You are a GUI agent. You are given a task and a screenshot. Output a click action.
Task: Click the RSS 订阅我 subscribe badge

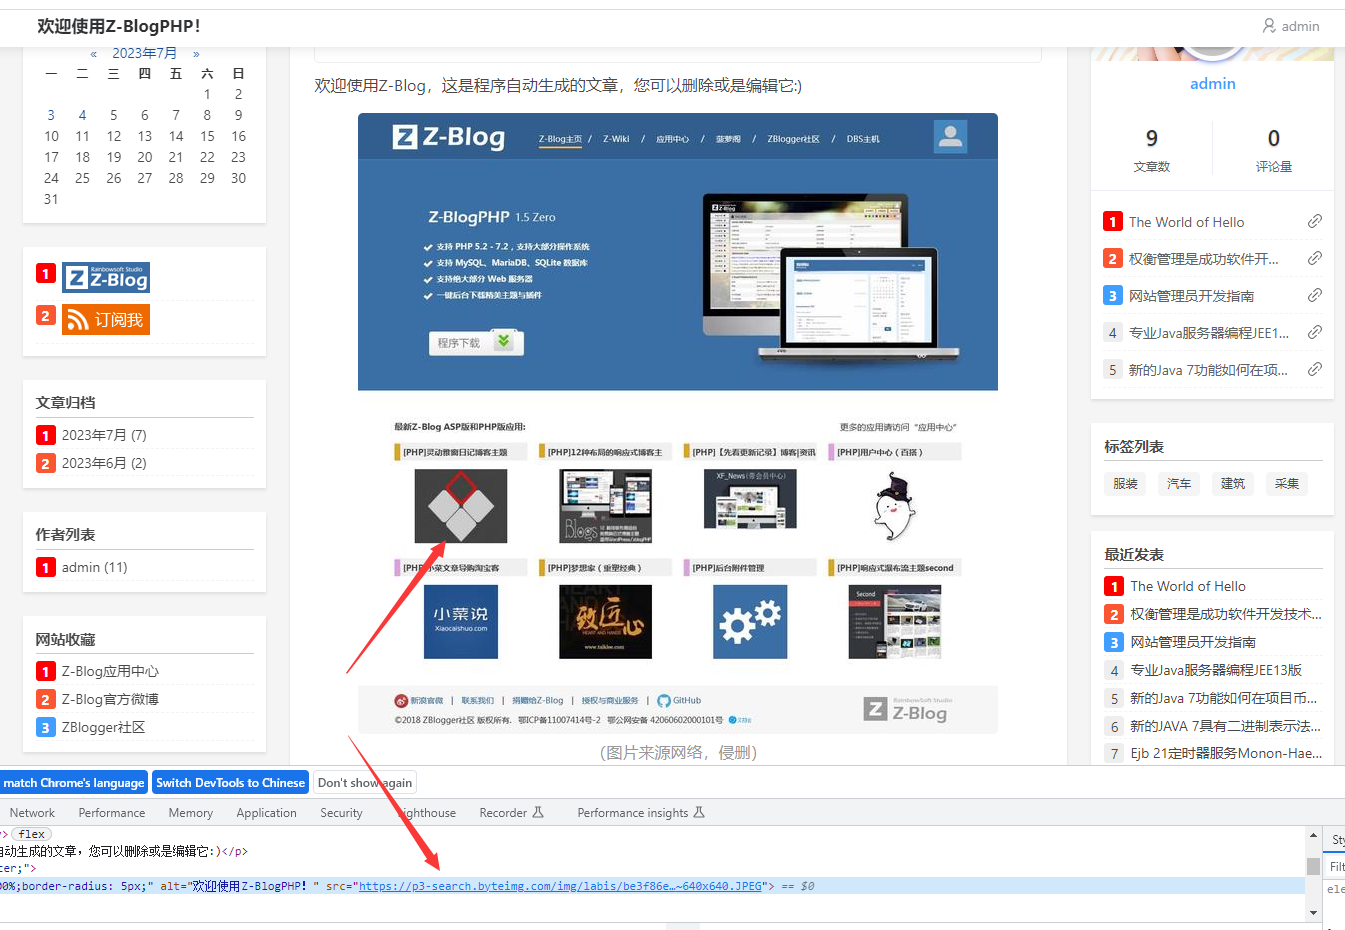pos(106,320)
